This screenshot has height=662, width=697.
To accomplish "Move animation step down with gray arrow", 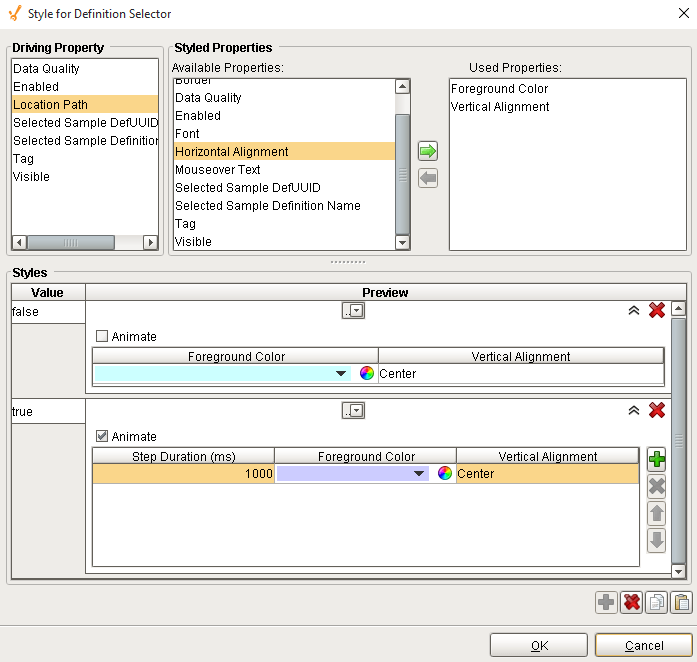I will click(657, 541).
